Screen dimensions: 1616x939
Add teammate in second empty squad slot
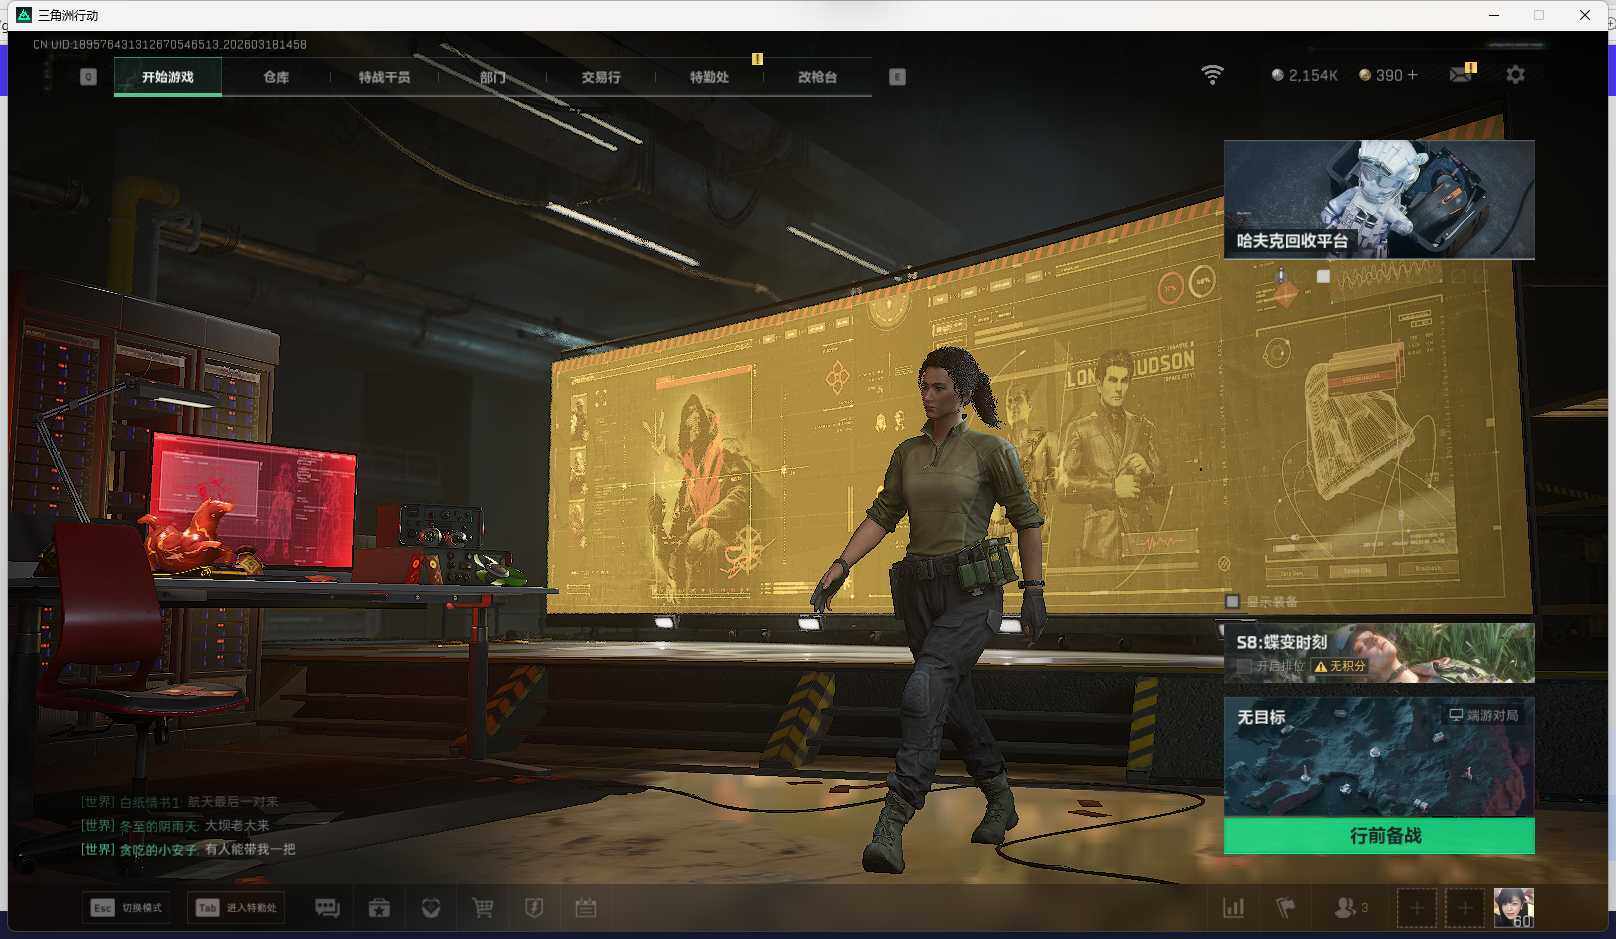click(1464, 908)
